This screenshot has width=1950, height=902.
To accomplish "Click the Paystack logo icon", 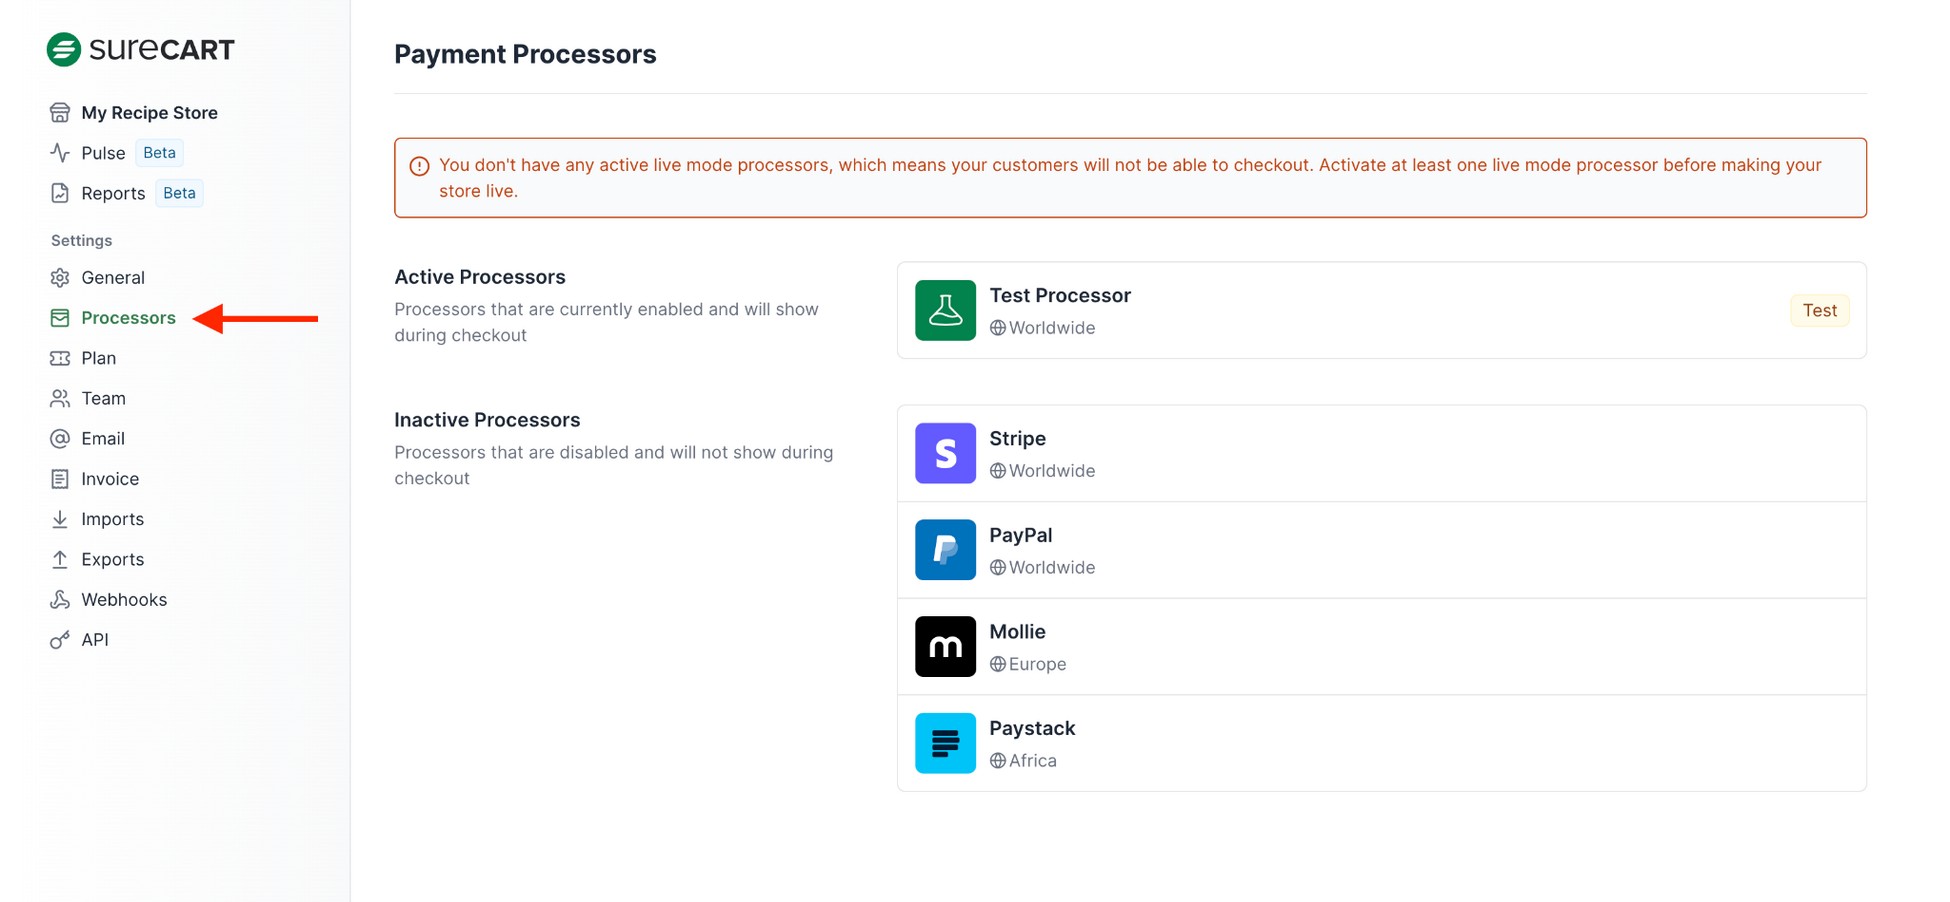I will point(945,743).
